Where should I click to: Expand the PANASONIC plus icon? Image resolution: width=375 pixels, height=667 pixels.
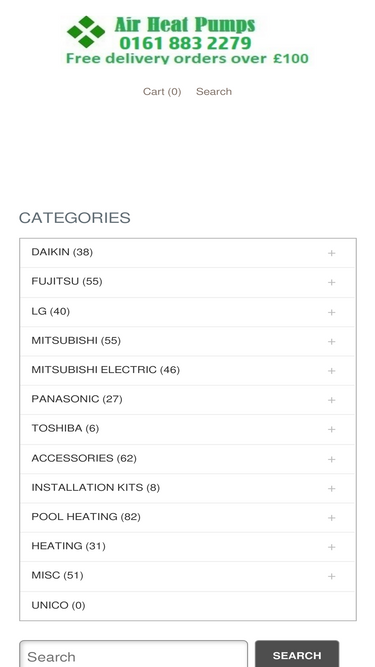pos(331,400)
